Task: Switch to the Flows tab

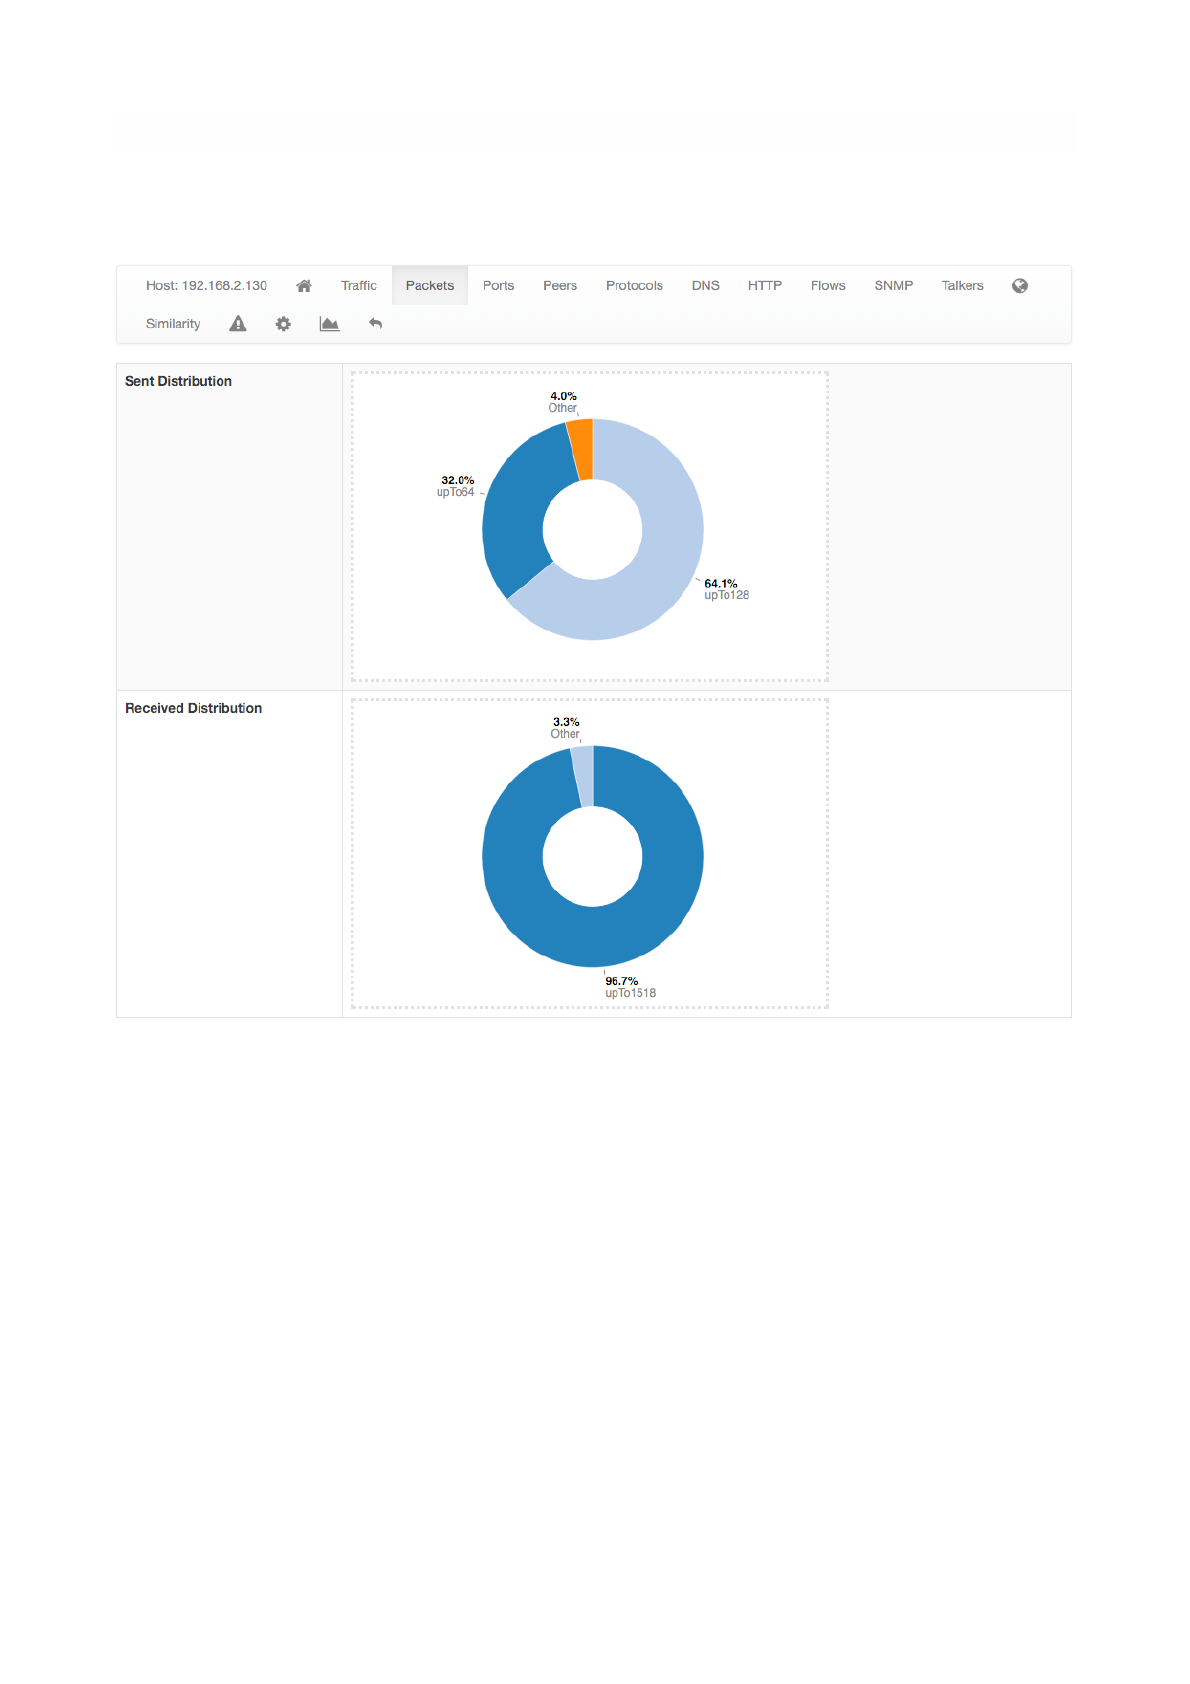Action: click(x=828, y=286)
